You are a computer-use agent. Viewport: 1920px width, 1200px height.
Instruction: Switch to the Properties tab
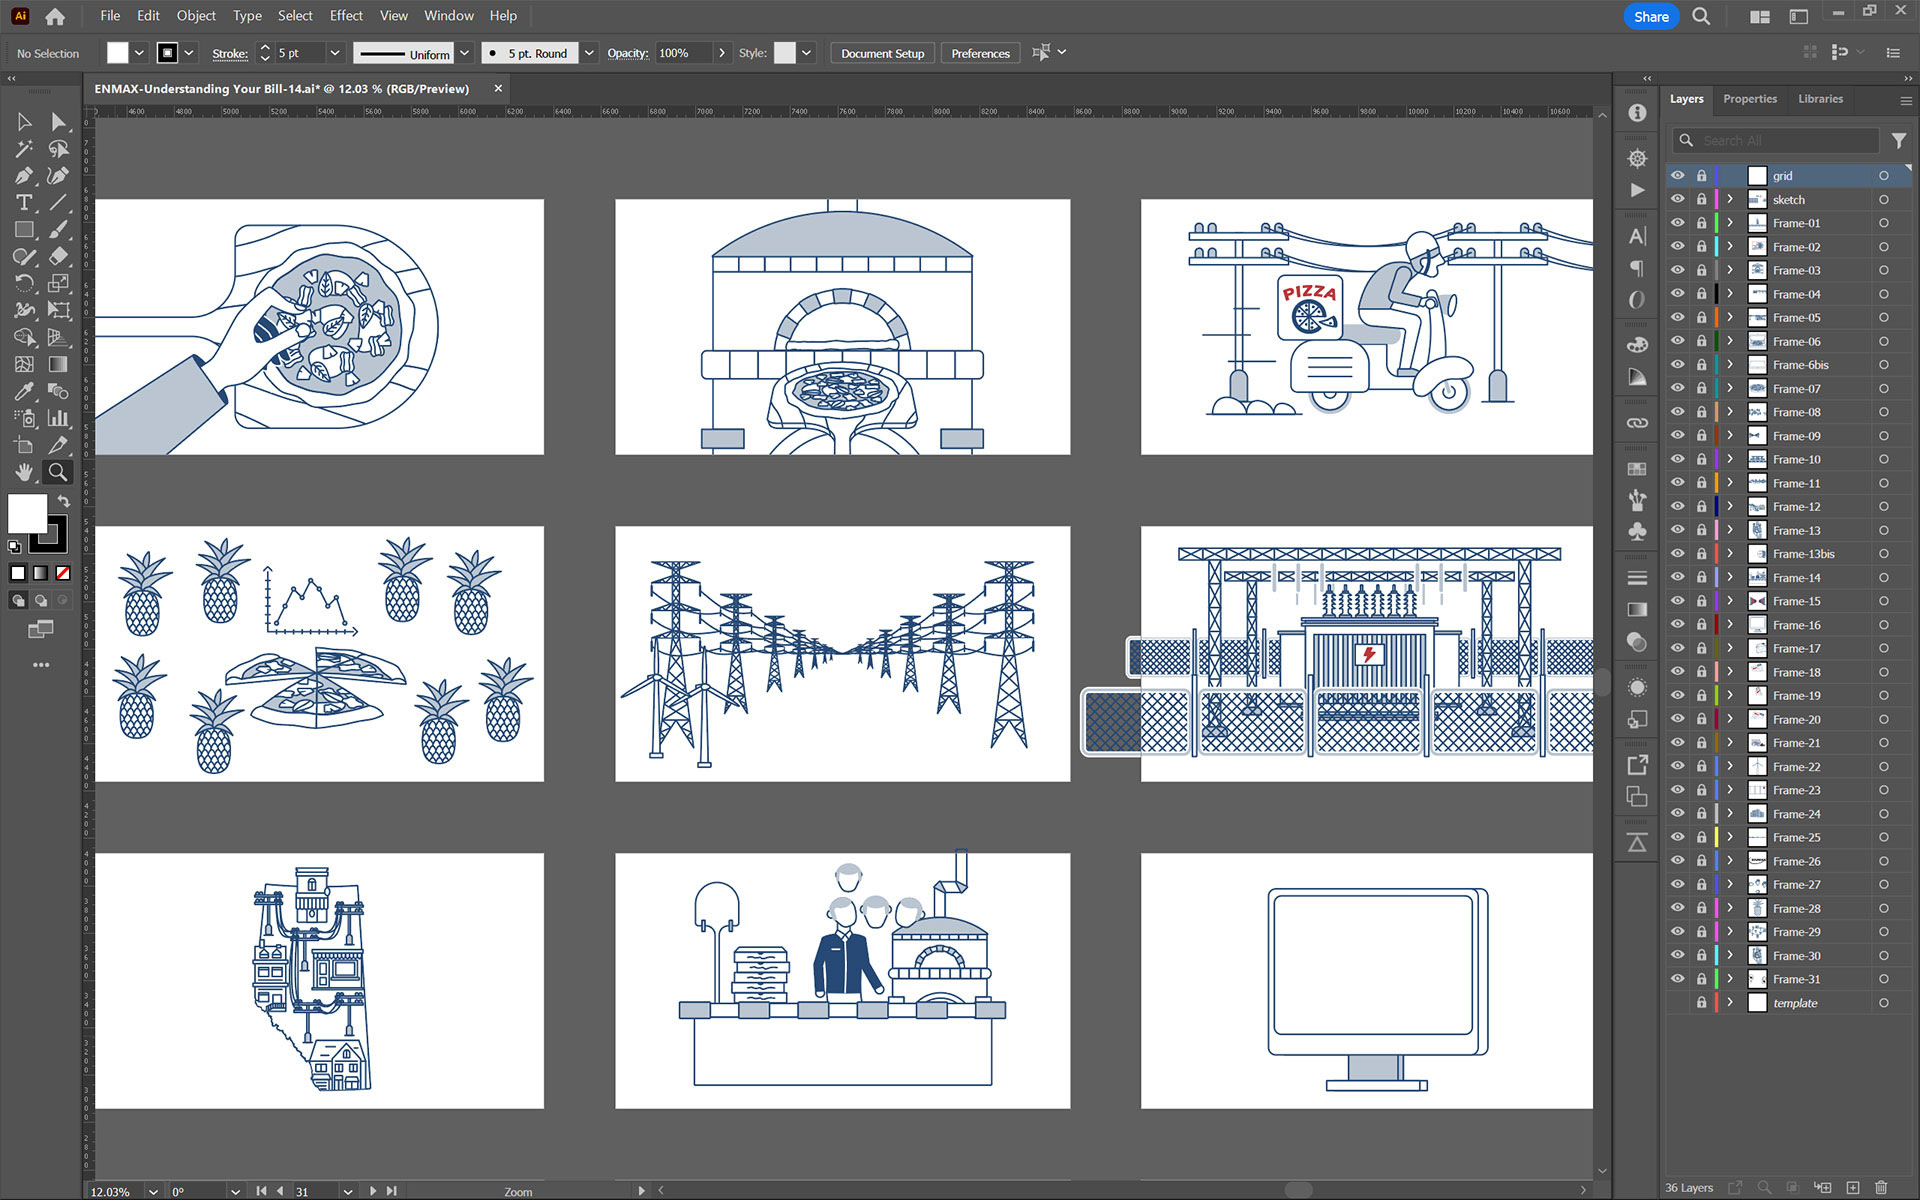click(x=1749, y=99)
